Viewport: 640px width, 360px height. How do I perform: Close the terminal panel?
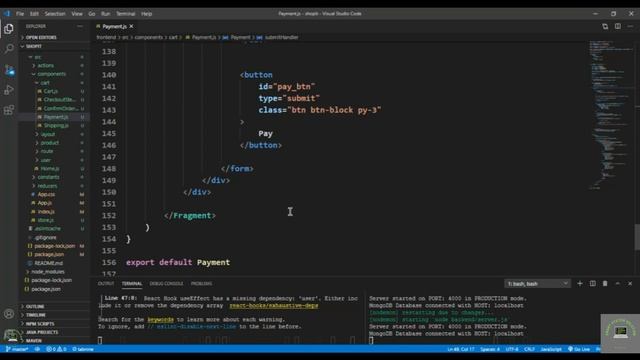(630, 283)
